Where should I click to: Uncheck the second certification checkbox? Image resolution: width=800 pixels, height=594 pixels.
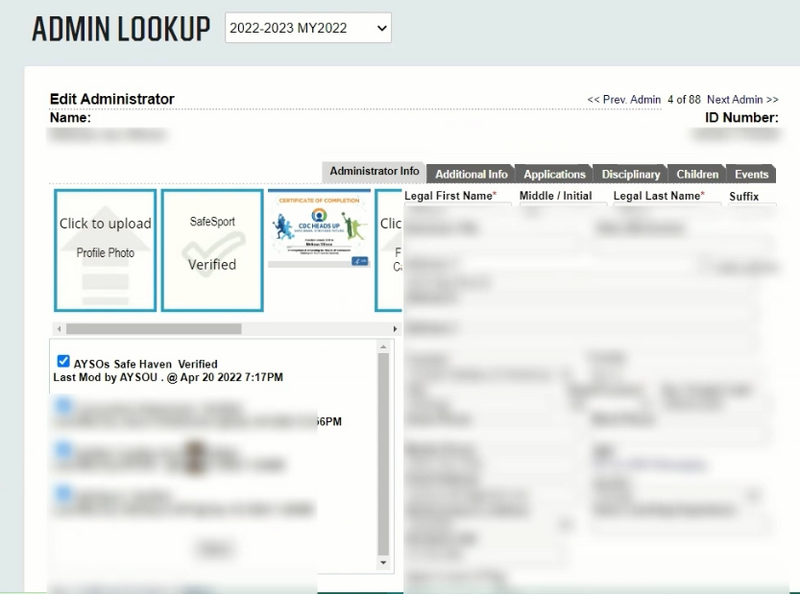[x=64, y=405]
